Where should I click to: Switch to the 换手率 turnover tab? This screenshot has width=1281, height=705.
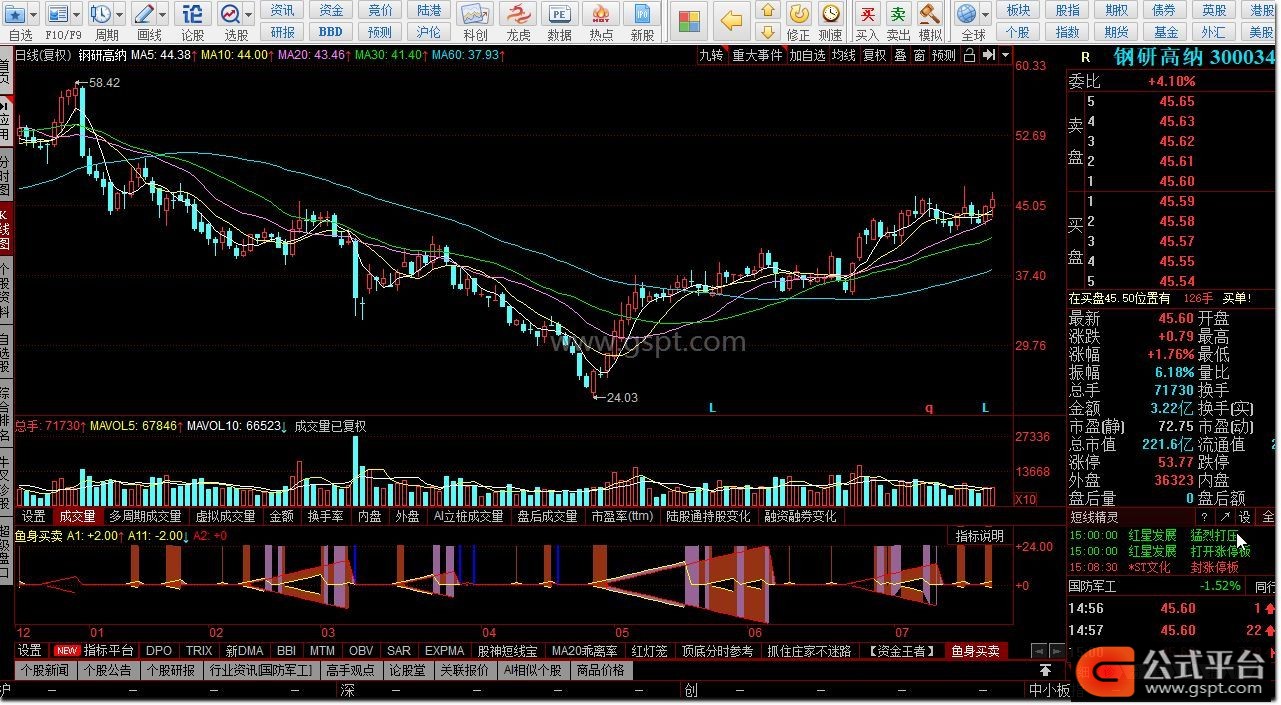click(x=325, y=517)
